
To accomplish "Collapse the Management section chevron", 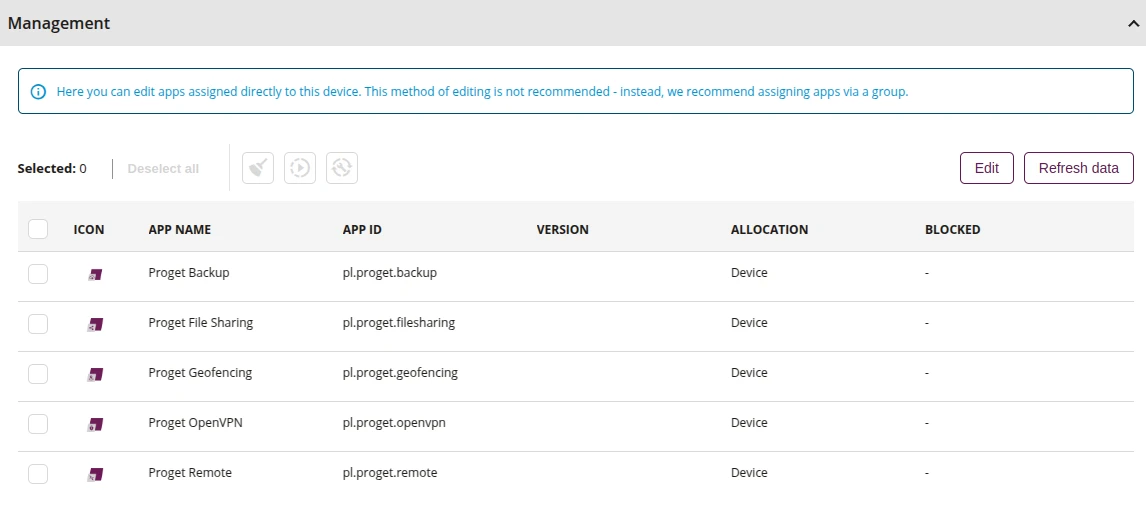I will coord(1134,23).
